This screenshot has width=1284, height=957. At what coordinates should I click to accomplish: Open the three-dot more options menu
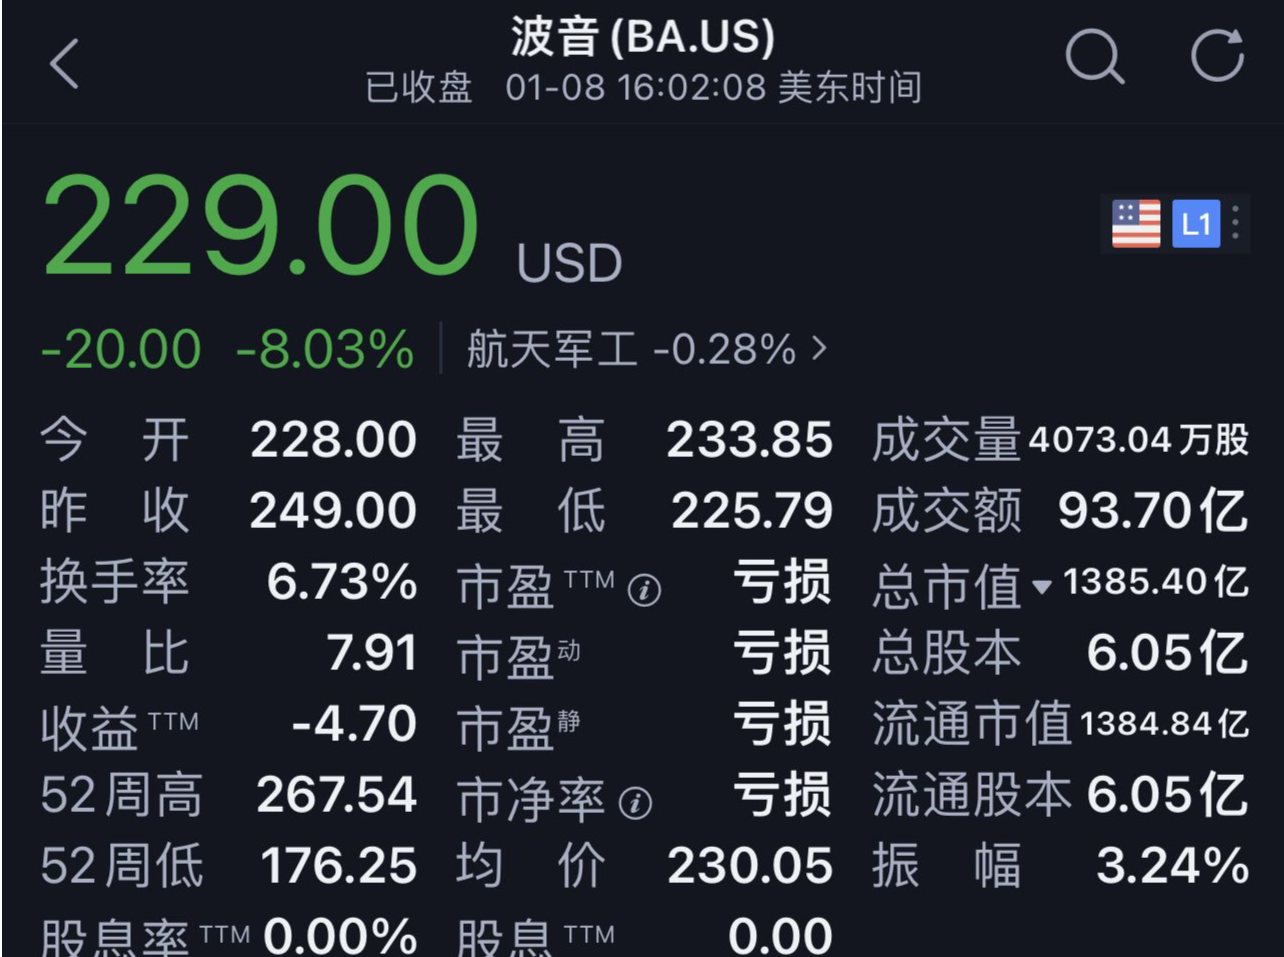tap(1236, 222)
